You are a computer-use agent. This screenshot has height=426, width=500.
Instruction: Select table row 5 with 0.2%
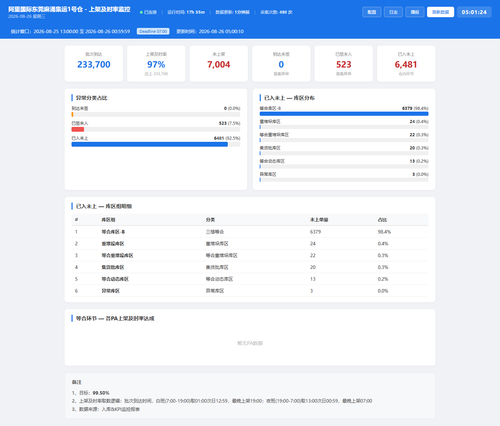(x=250, y=279)
